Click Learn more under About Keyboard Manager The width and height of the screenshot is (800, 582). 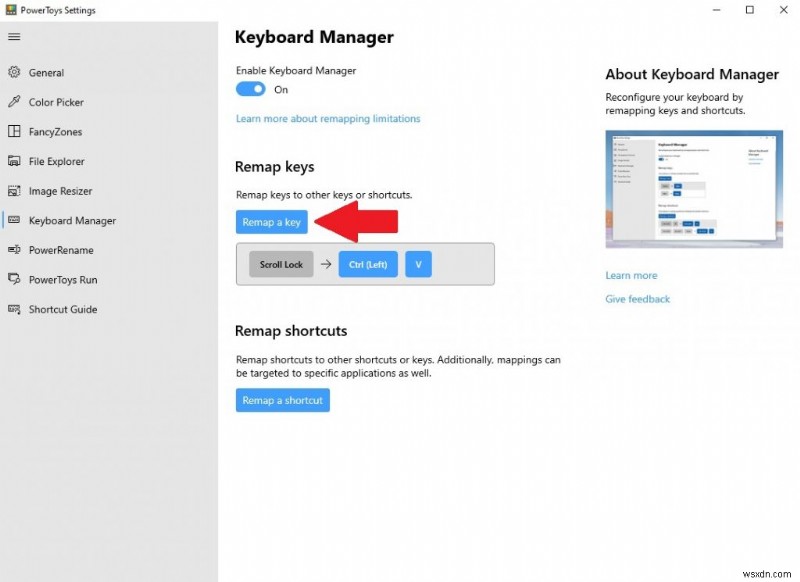click(x=631, y=275)
